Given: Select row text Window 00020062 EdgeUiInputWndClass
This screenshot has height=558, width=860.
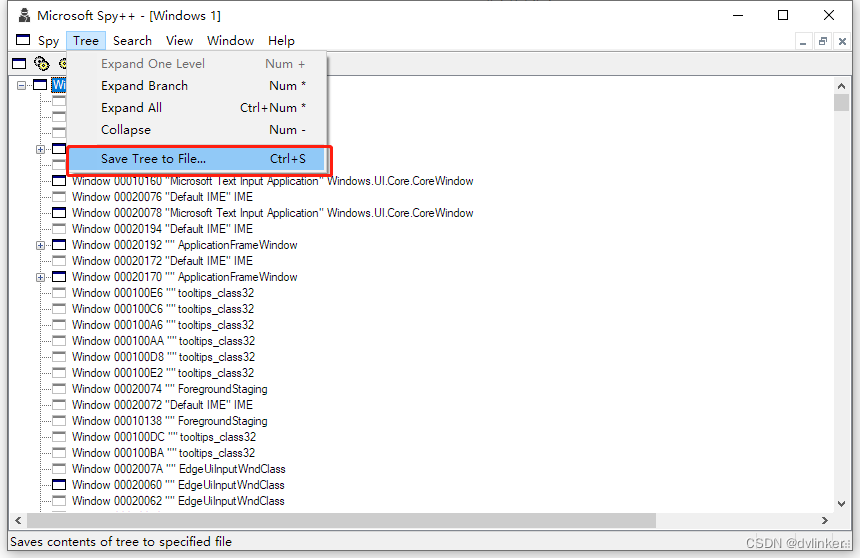Looking at the screenshot, I should (178, 501).
